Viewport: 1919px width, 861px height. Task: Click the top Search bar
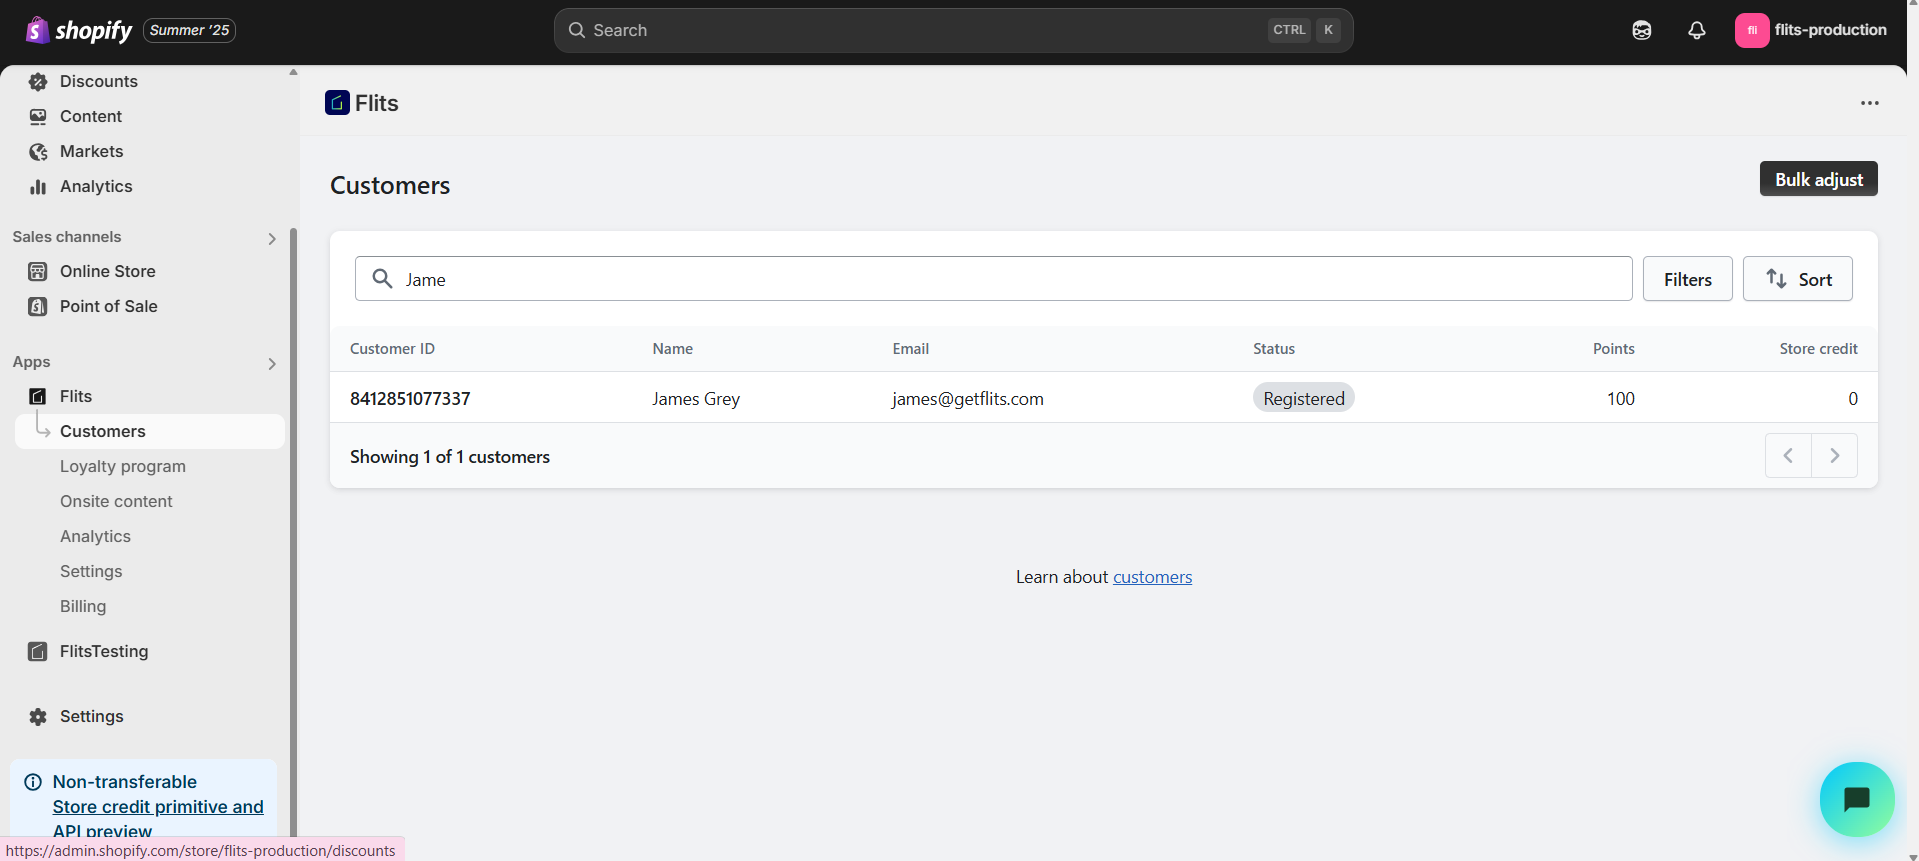pyautogui.click(x=953, y=30)
